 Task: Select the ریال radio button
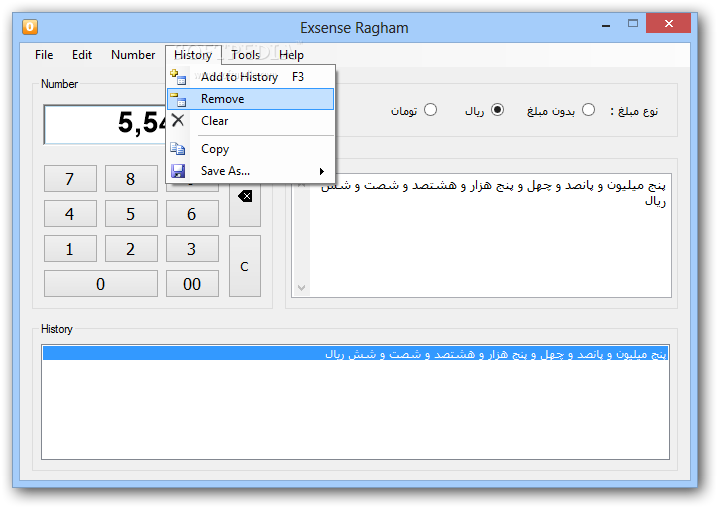pos(497,110)
